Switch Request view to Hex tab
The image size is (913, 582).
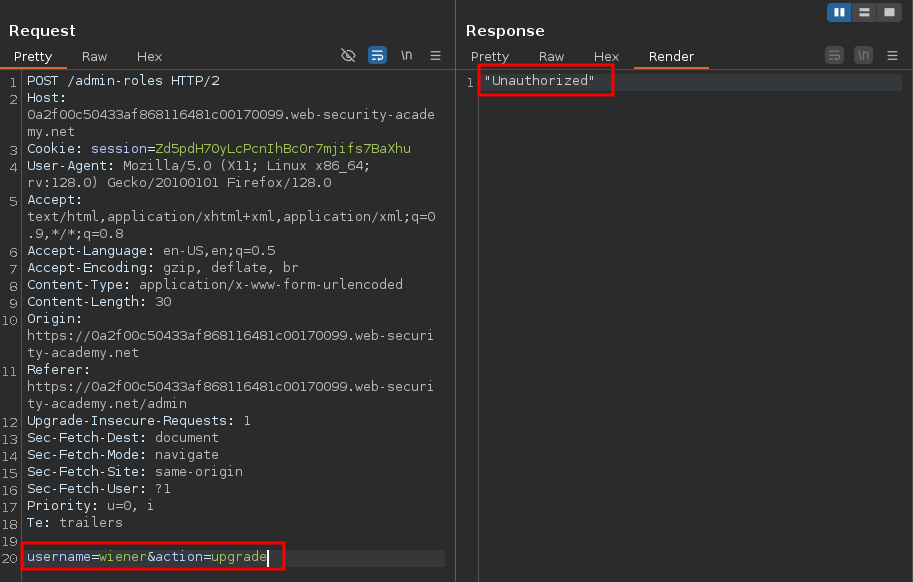click(x=149, y=57)
